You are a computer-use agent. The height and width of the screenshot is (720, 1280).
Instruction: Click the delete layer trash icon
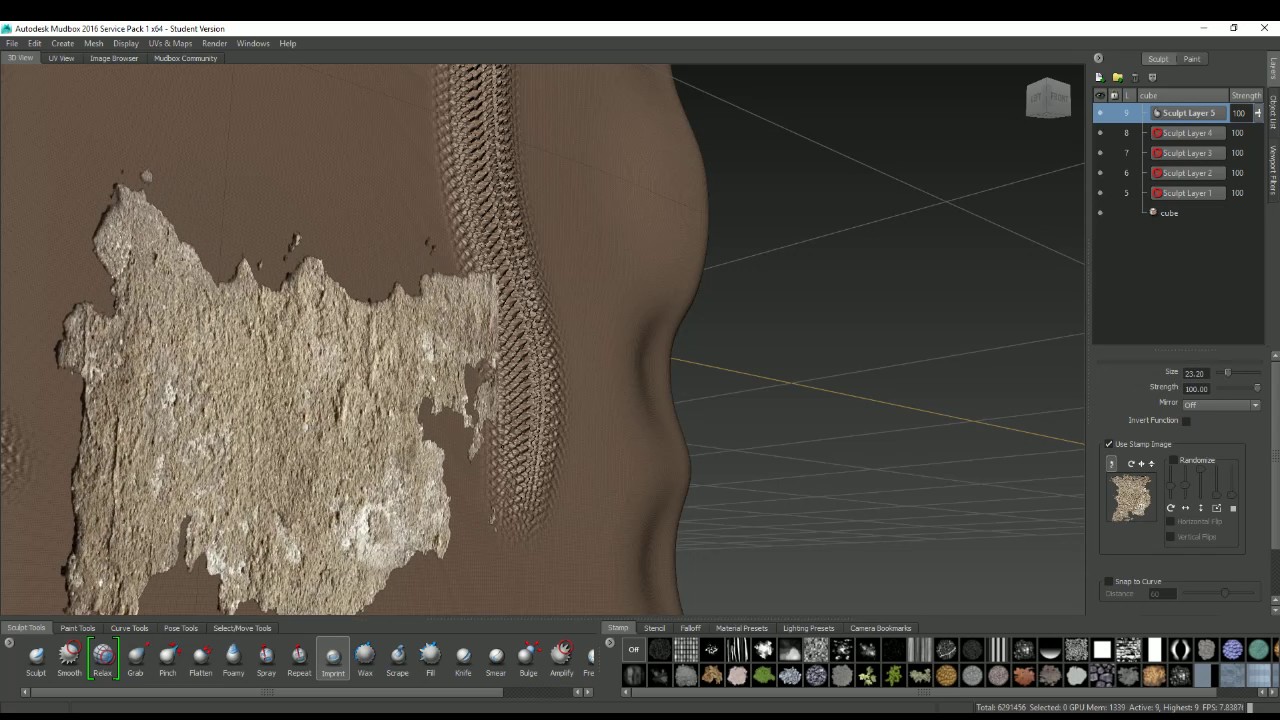1134,77
